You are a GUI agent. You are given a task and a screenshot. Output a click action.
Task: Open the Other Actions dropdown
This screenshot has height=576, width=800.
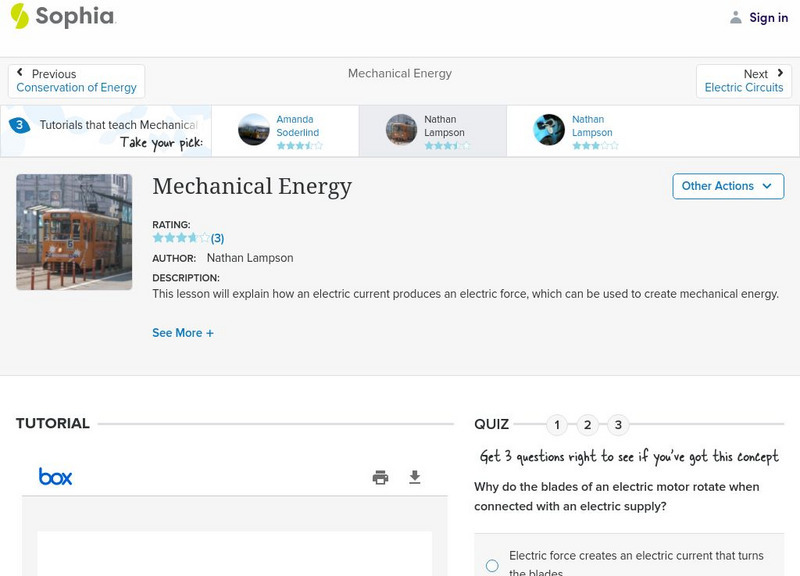tap(727, 186)
